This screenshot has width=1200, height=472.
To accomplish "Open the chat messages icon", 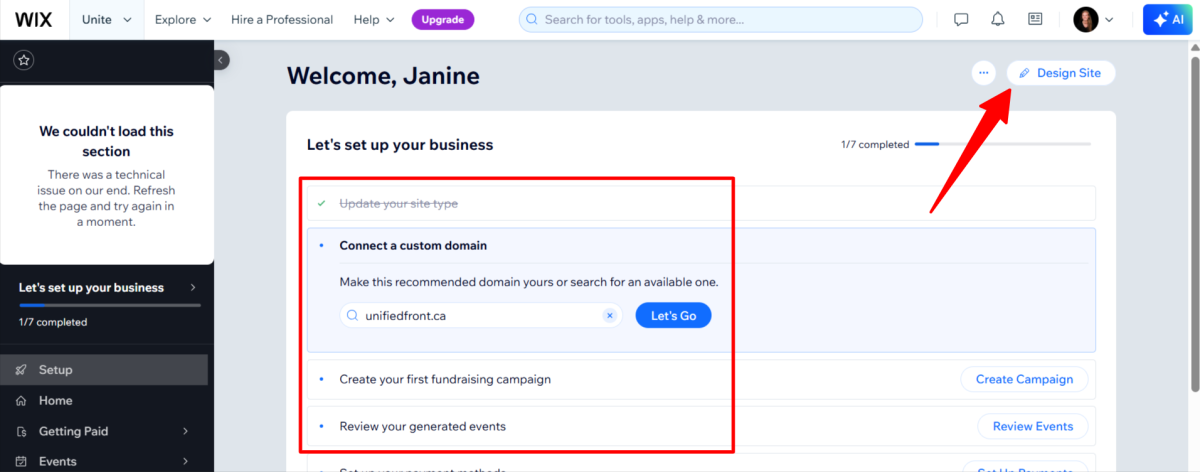I will [x=961, y=19].
